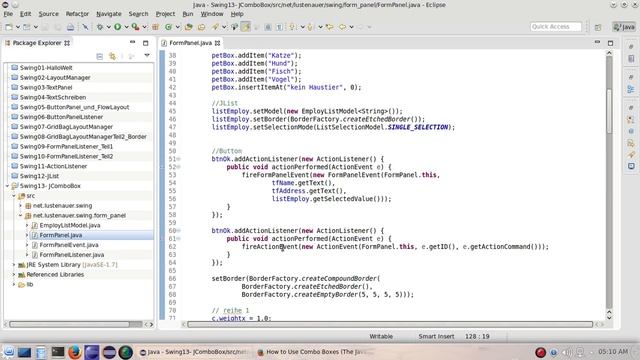
Task: Select the FormPanel.java editor tab
Action: pos(190,43)
